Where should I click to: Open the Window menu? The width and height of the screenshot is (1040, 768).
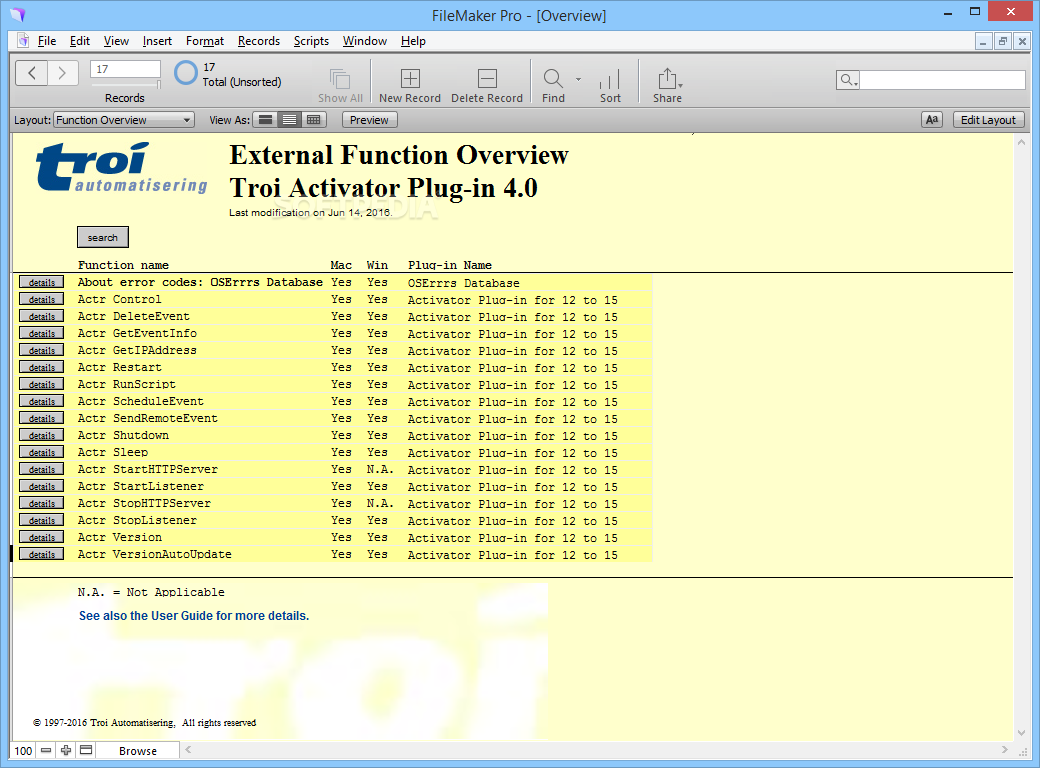click(365, 41)
